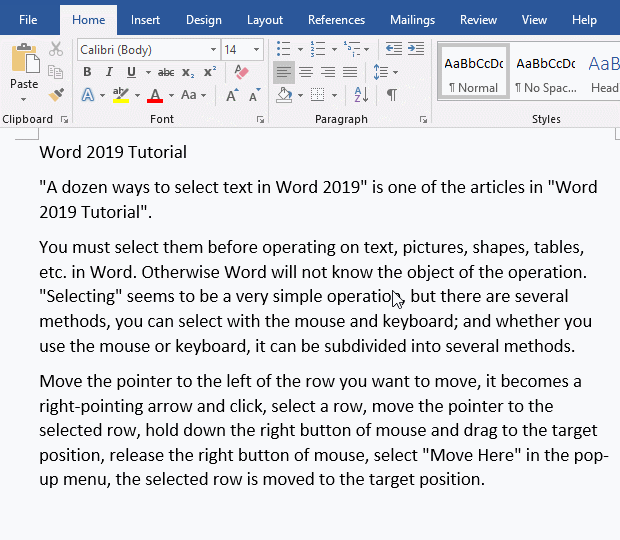Apply subscript formatting
This screenshot has width=620, height=540.
click(188, 72)
